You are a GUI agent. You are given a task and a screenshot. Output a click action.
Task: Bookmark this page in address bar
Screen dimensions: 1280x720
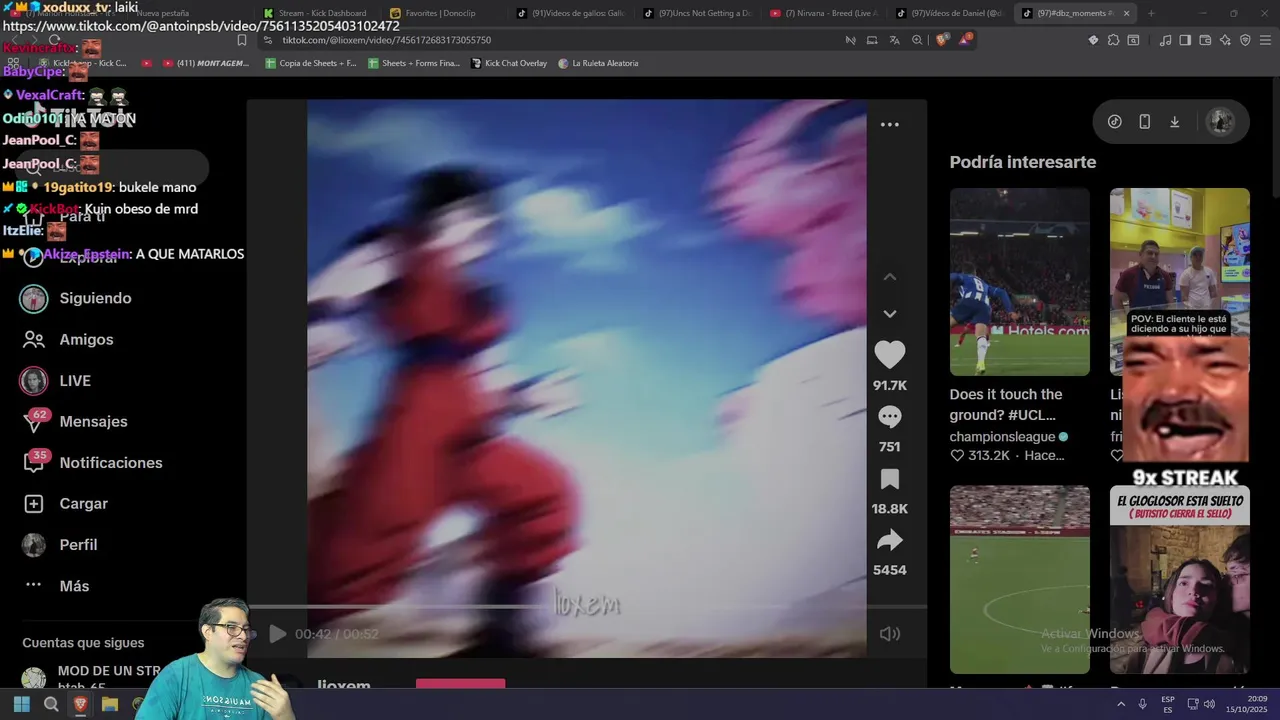(x=242, y=40)
